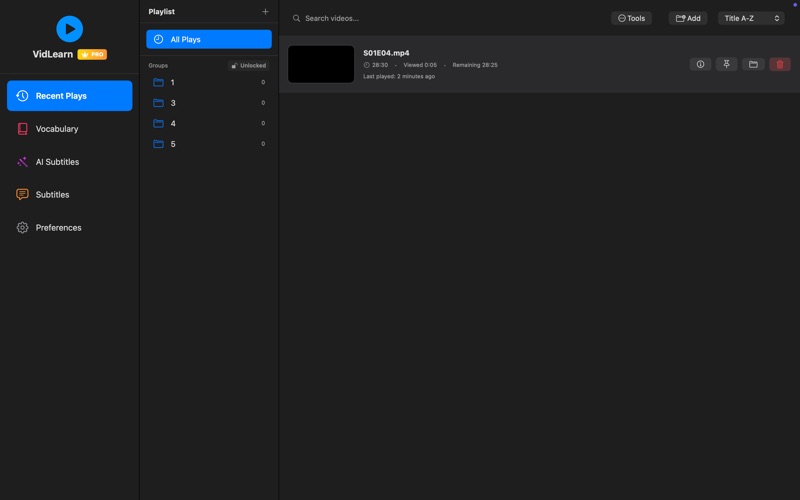Show info for S01E04.mp4
The height and width of the screenshot is (500, 800).
[700, 64]
